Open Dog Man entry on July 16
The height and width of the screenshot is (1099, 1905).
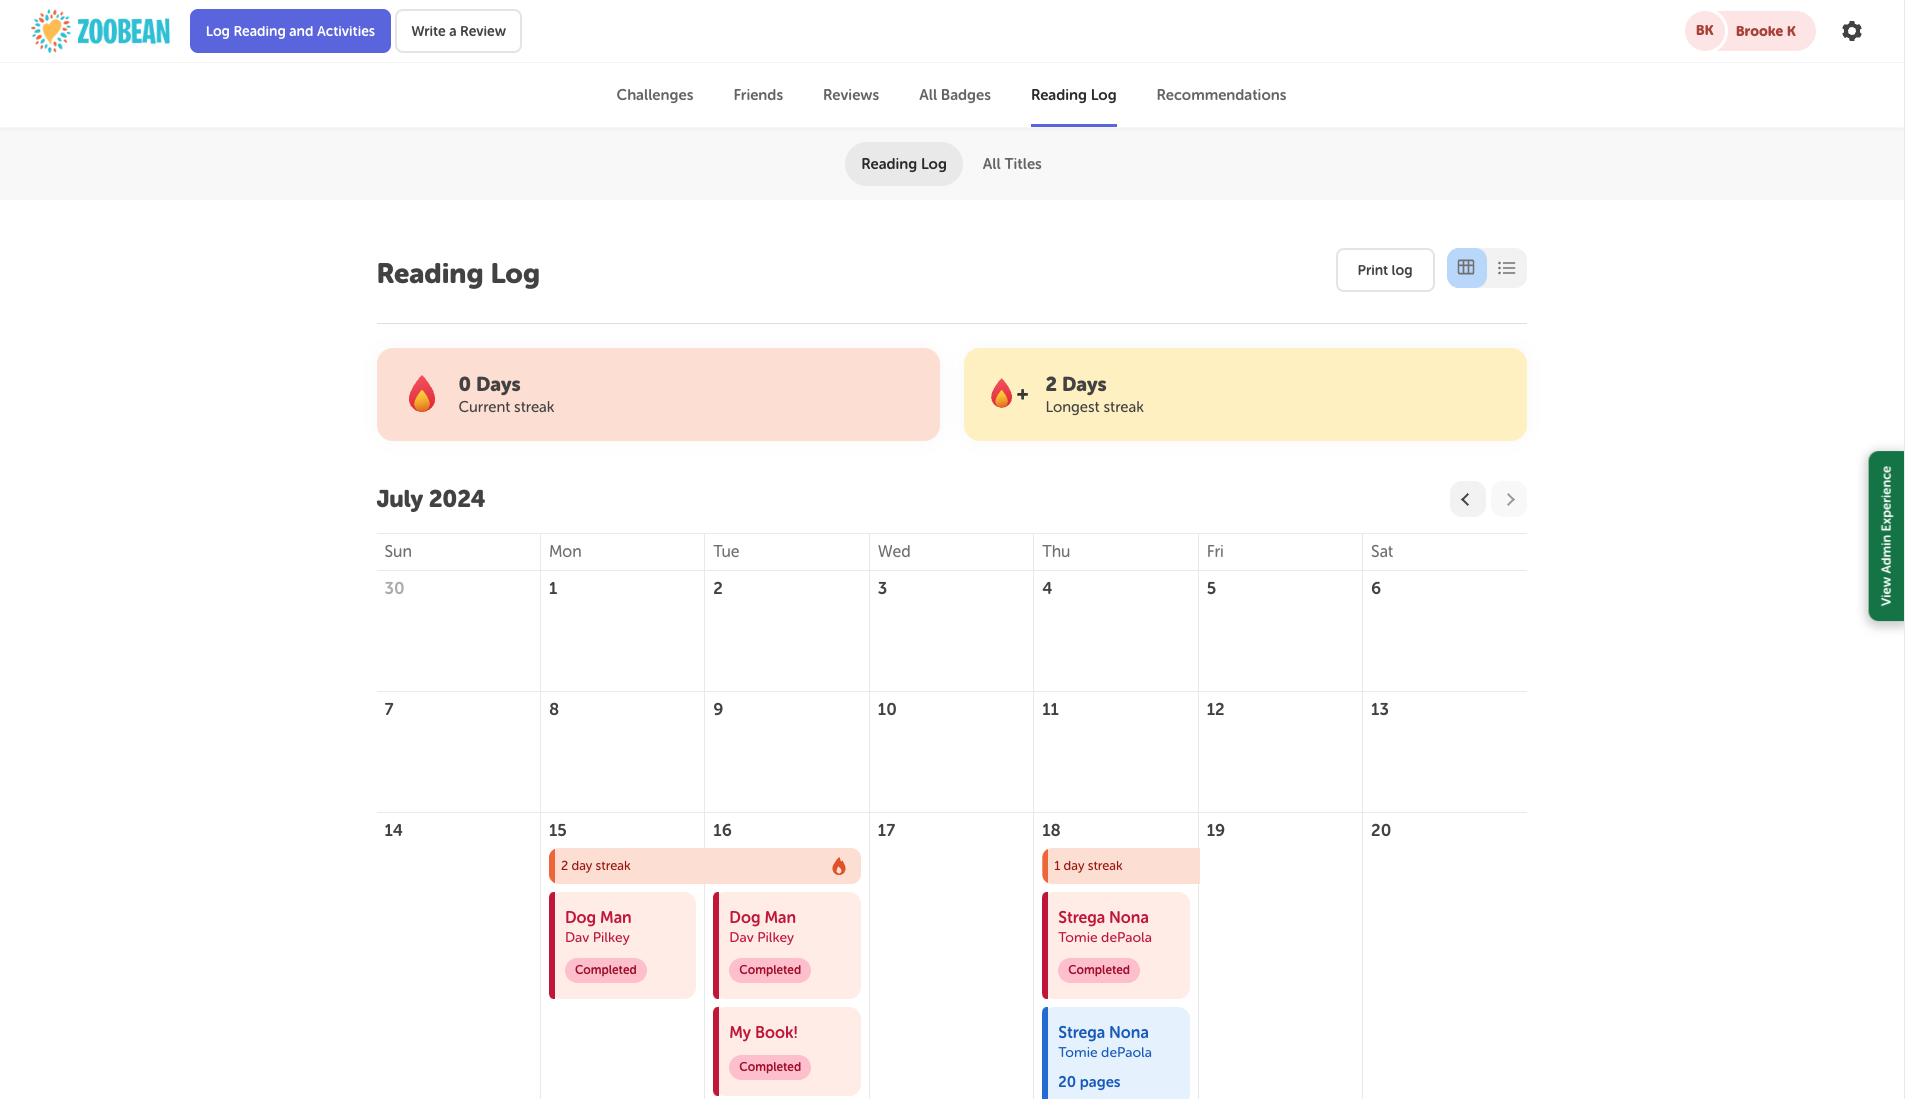[787, 945]
